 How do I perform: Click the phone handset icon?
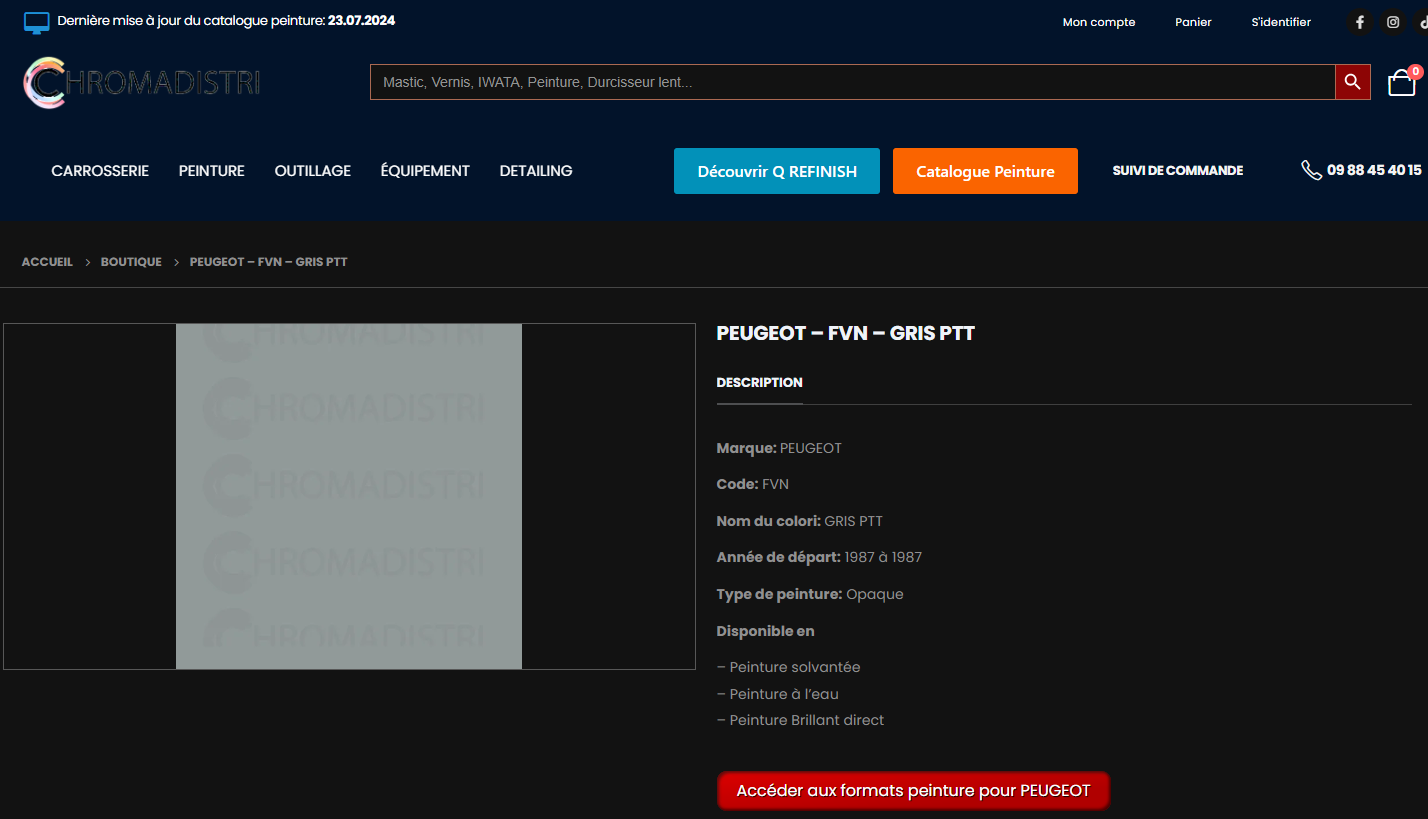(1311, 170)
